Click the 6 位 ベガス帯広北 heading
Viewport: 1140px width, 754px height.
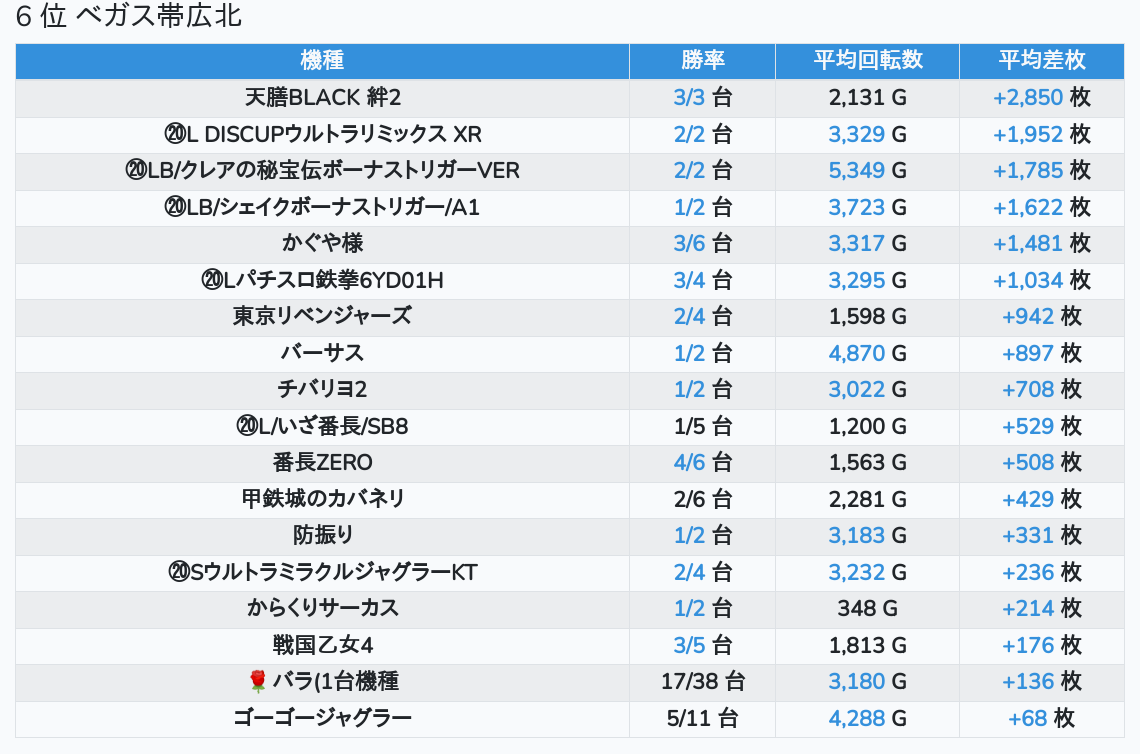pos(129,17)
